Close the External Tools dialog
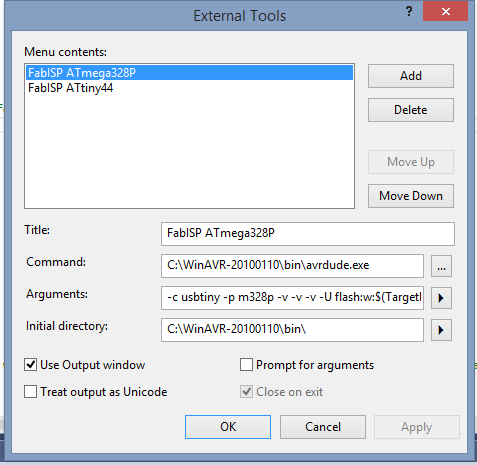Viewport: 477px width, 465px height. click(445, 12)
